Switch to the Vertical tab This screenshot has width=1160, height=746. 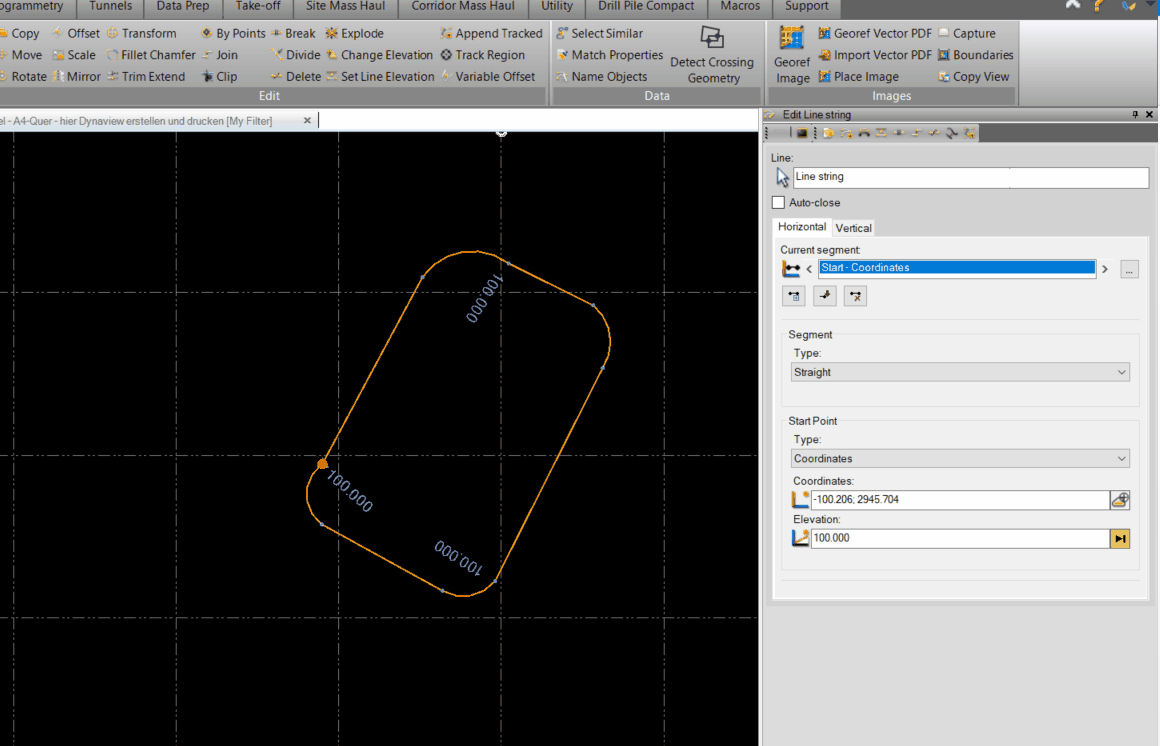(x=853, y=227)
